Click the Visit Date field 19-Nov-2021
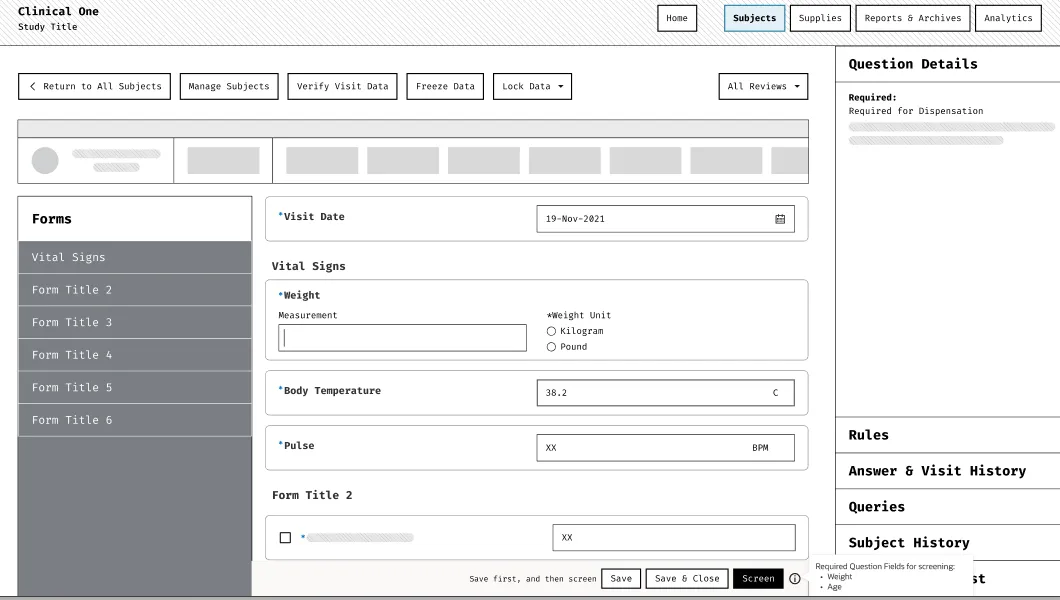 pos(665,219)
